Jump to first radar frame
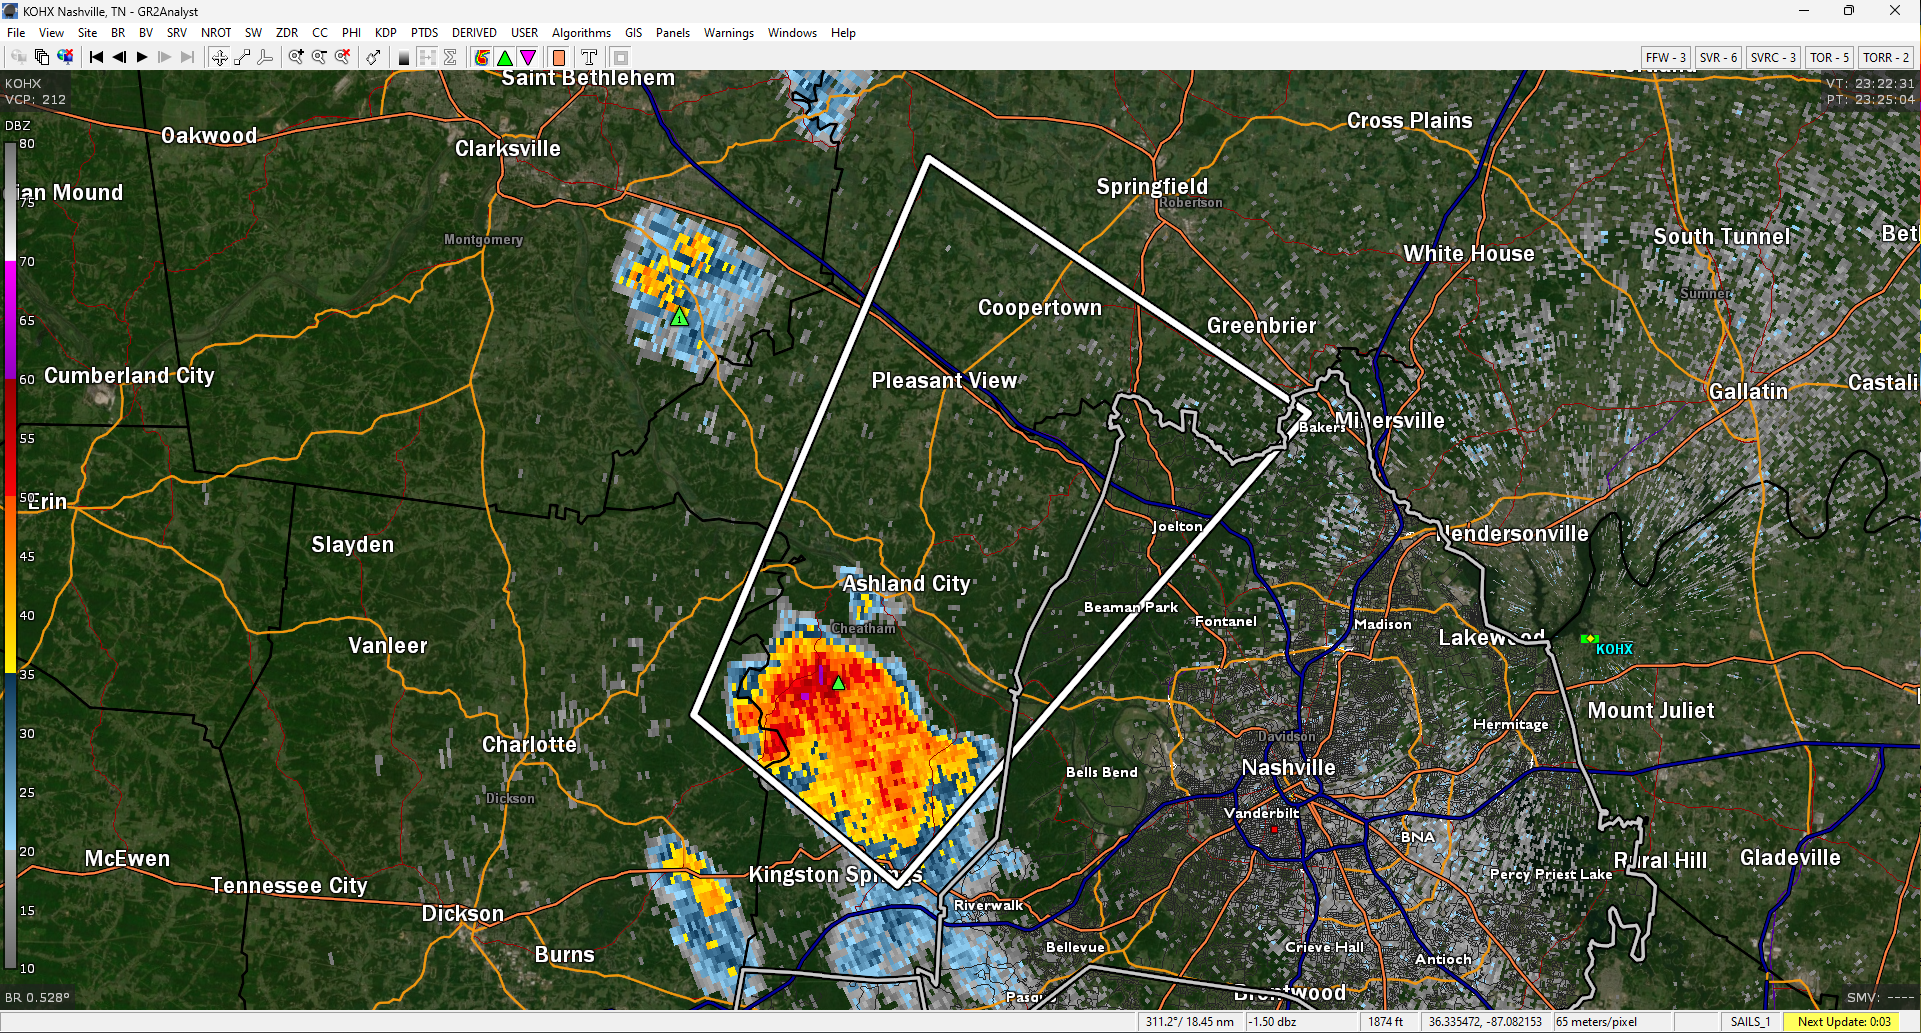Screen dimensions: 1921x1033 pos(96,57)
